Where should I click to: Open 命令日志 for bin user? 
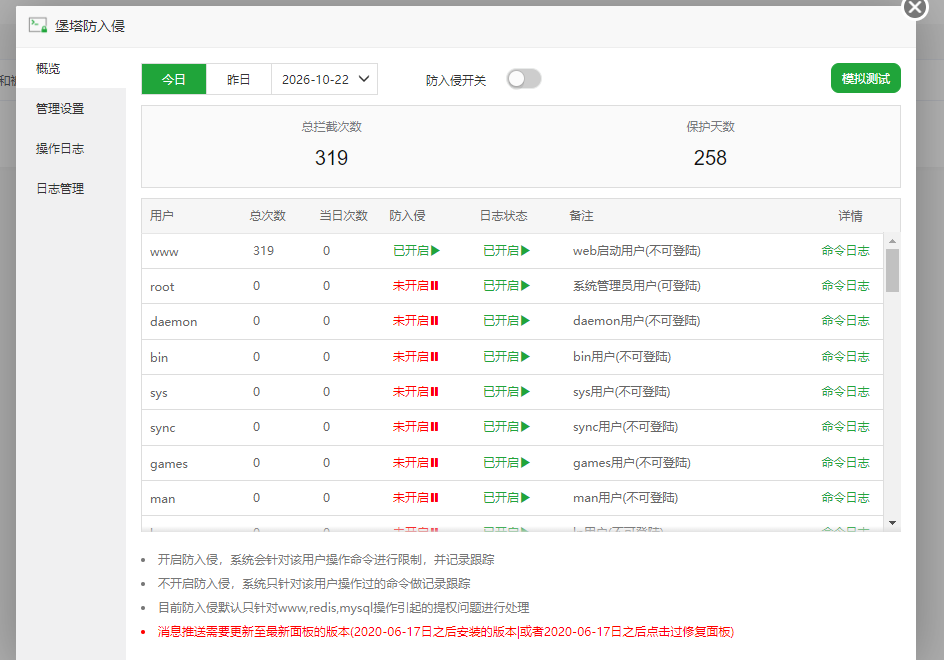click(x=845, y=356)
